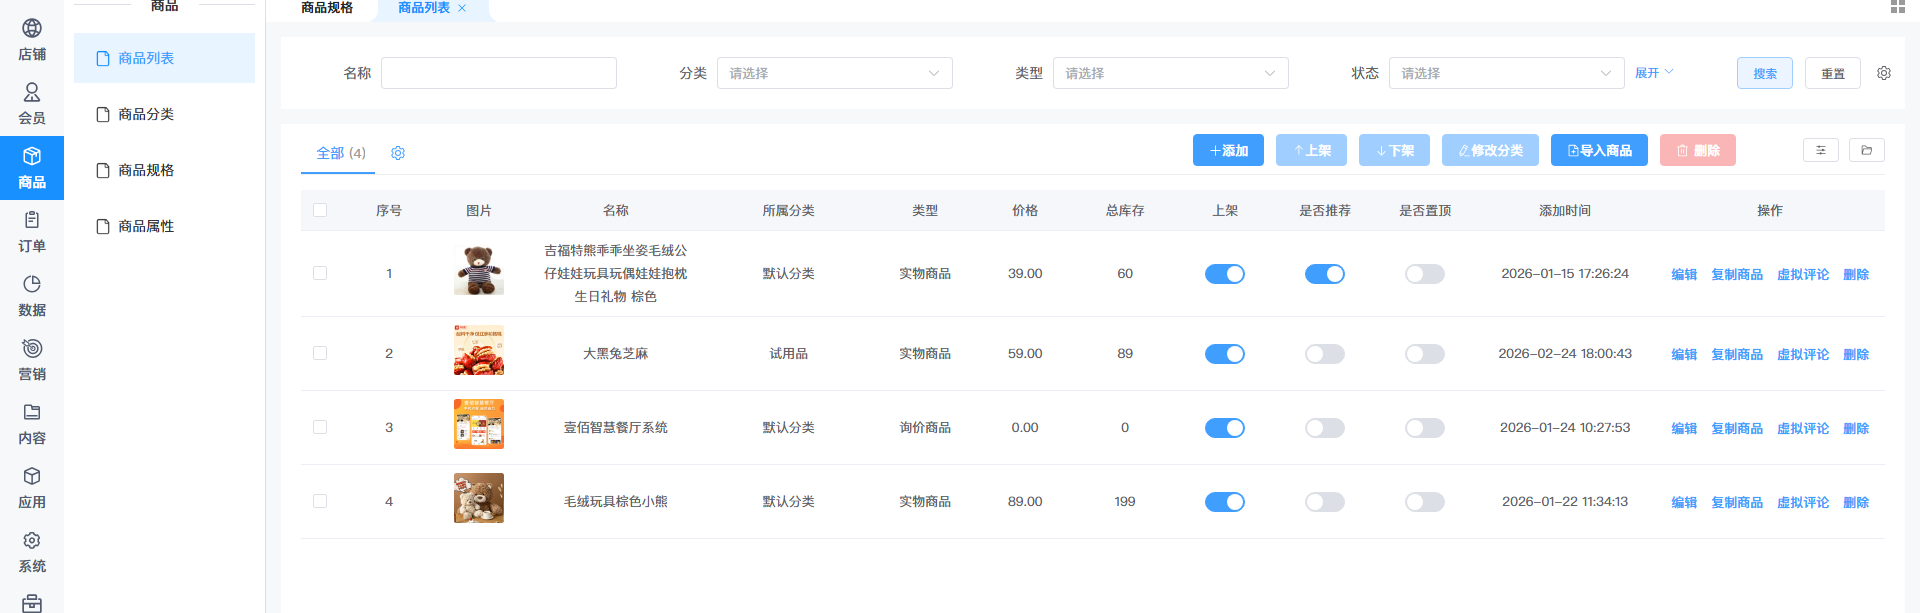This screenshot has height=613, width=1920.
Task: Toggle 上架 switch for 毛绒玩具棕色小熊
Action: click(1225, 502)
